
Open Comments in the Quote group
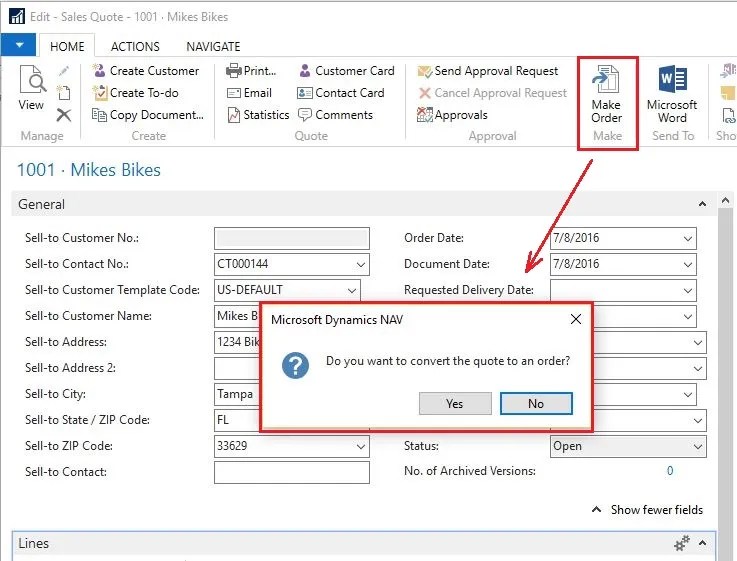tap(336, 115)
